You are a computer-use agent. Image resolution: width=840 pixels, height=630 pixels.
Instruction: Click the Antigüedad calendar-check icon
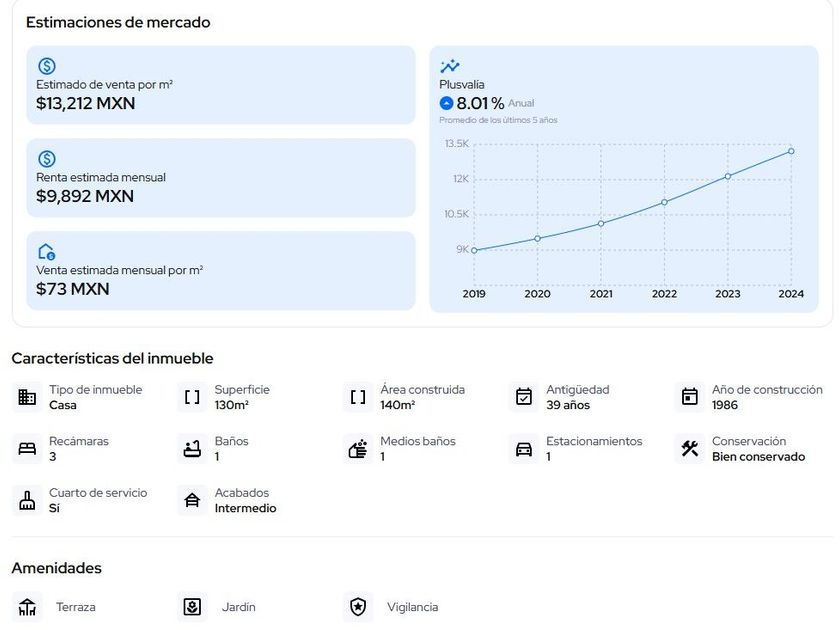coord(524,397)
